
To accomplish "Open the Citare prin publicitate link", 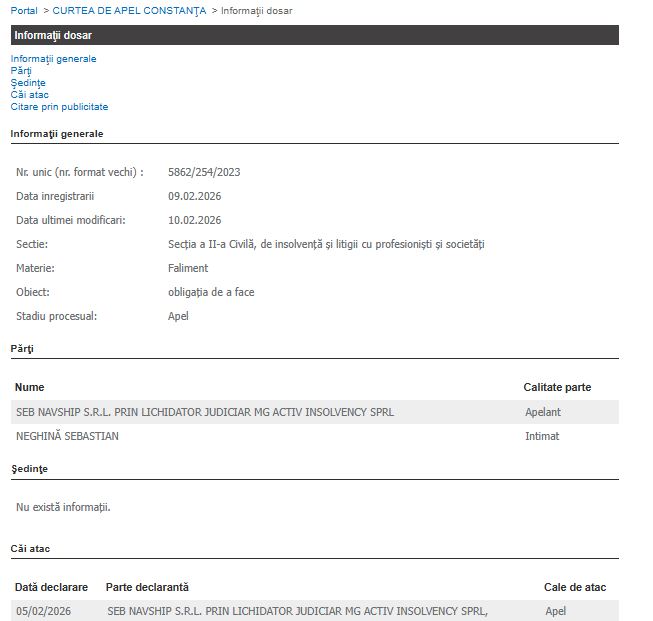I will pyautogui.click(x=59, y=107).
